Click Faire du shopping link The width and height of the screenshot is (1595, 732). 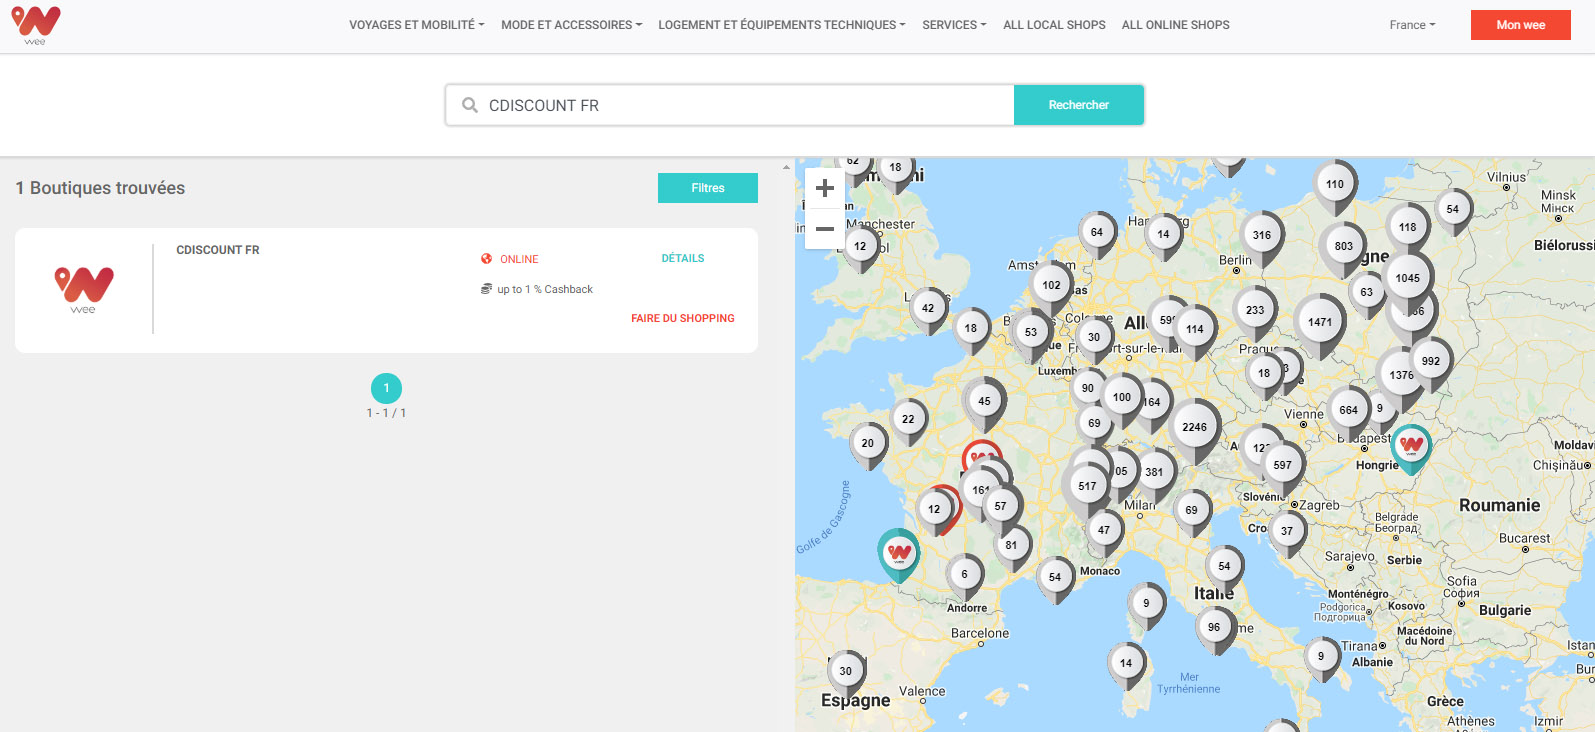(683, 318)
